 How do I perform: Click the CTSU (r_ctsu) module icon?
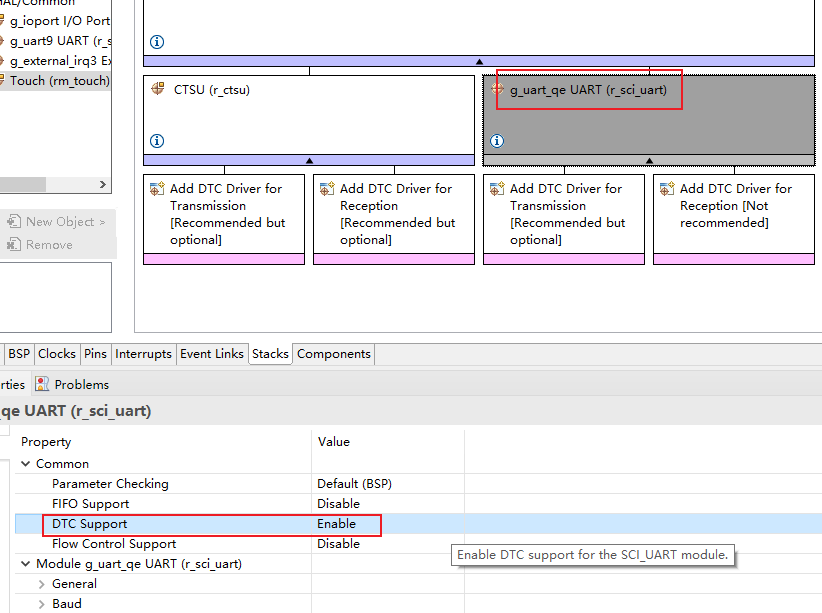click(x=158, y=89)
